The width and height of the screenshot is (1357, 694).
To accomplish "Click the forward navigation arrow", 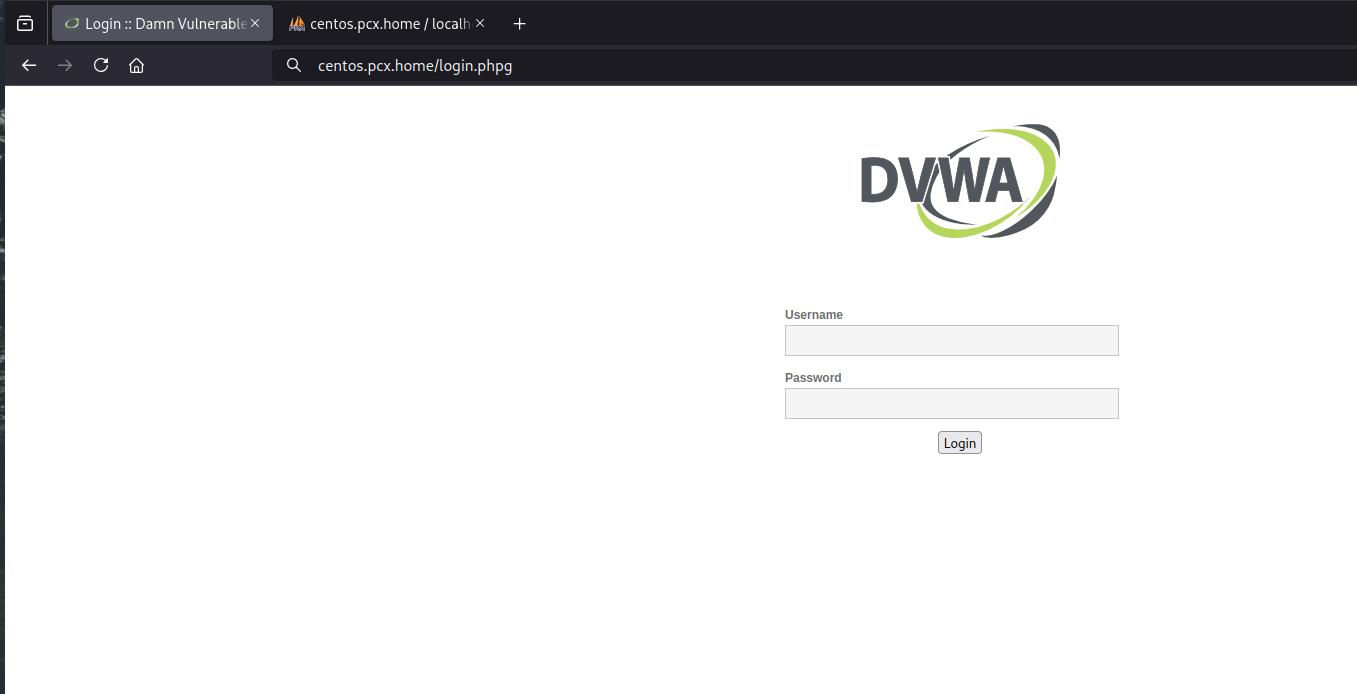I will coord(65,65).
